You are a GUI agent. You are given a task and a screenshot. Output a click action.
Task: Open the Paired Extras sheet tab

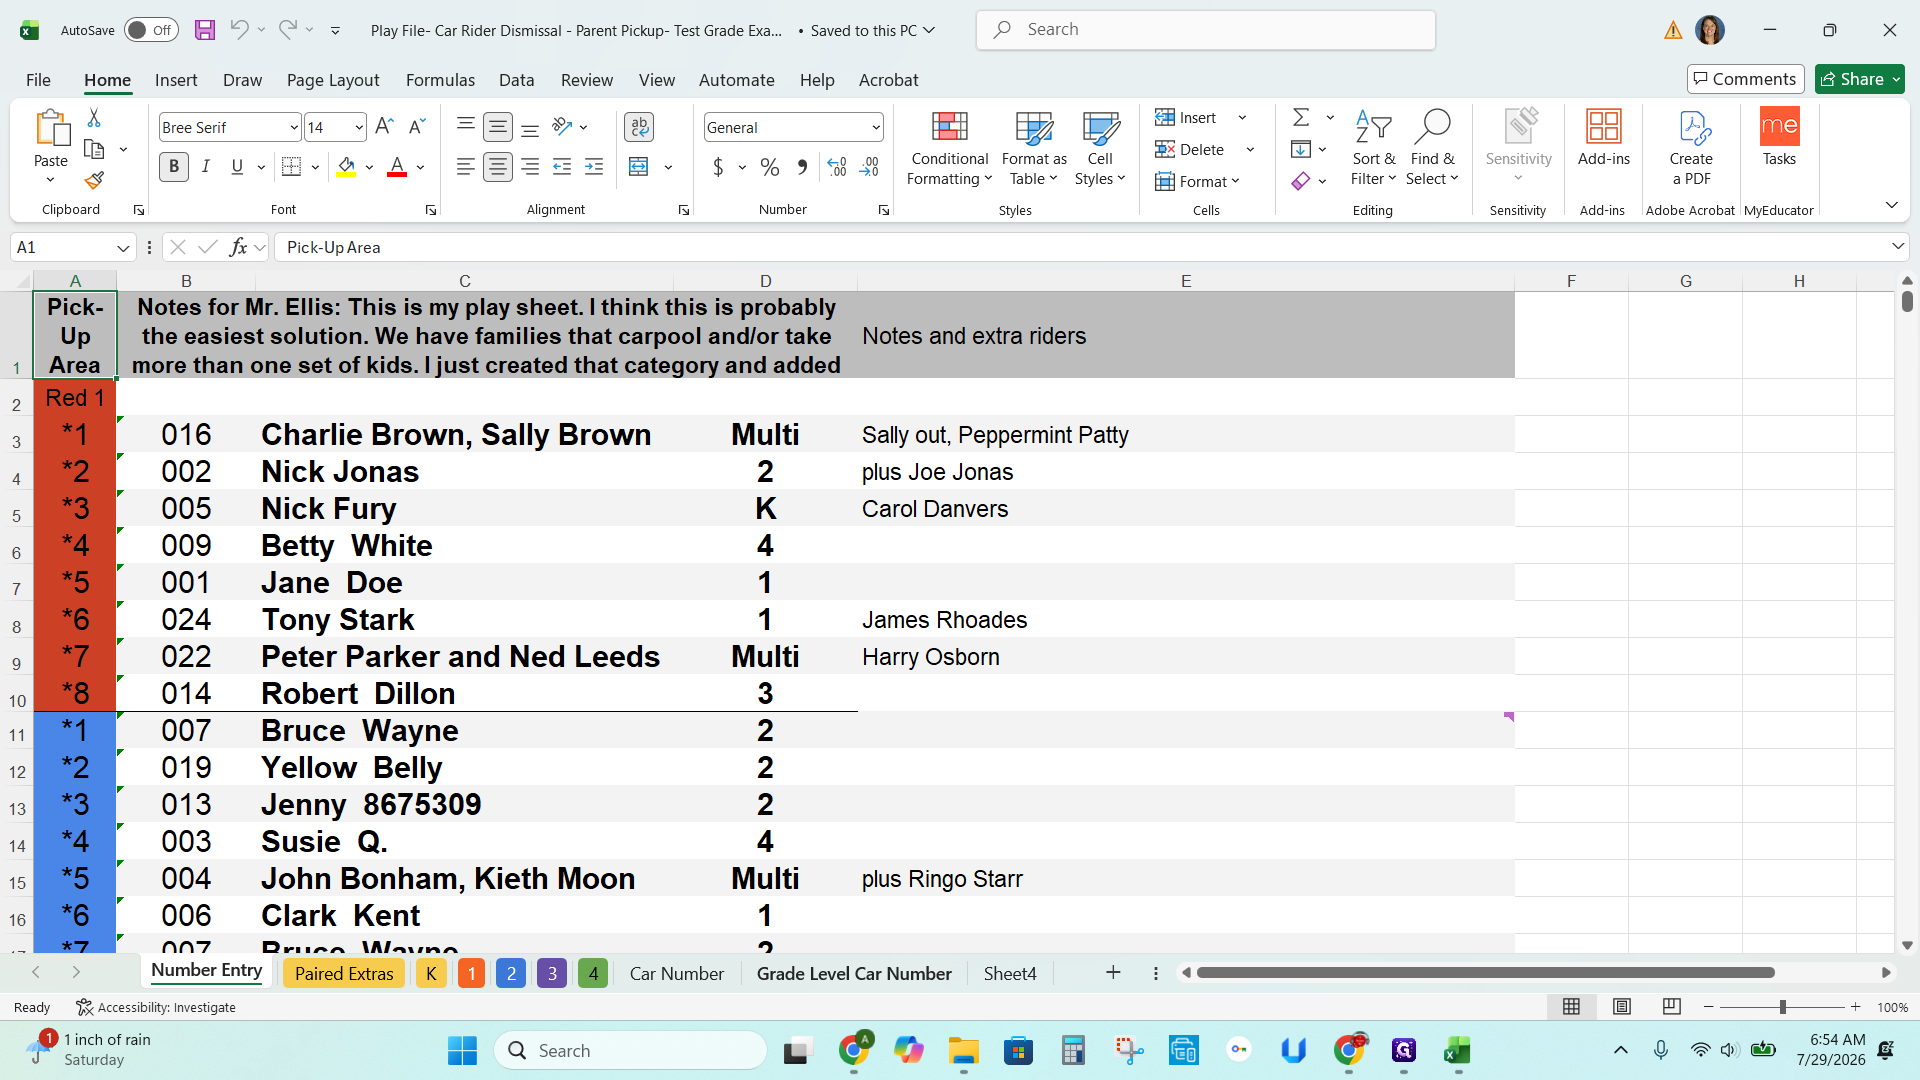coord(344,973)
